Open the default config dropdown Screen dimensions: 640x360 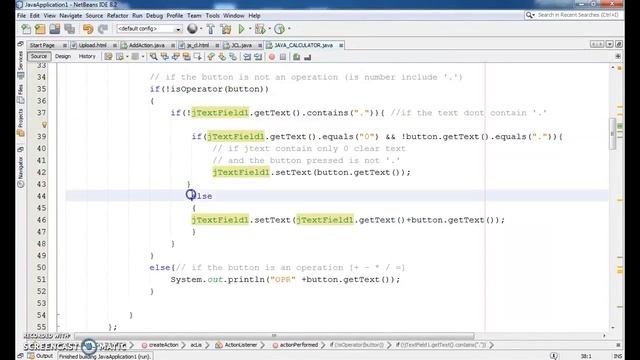[x=149, y=29]
